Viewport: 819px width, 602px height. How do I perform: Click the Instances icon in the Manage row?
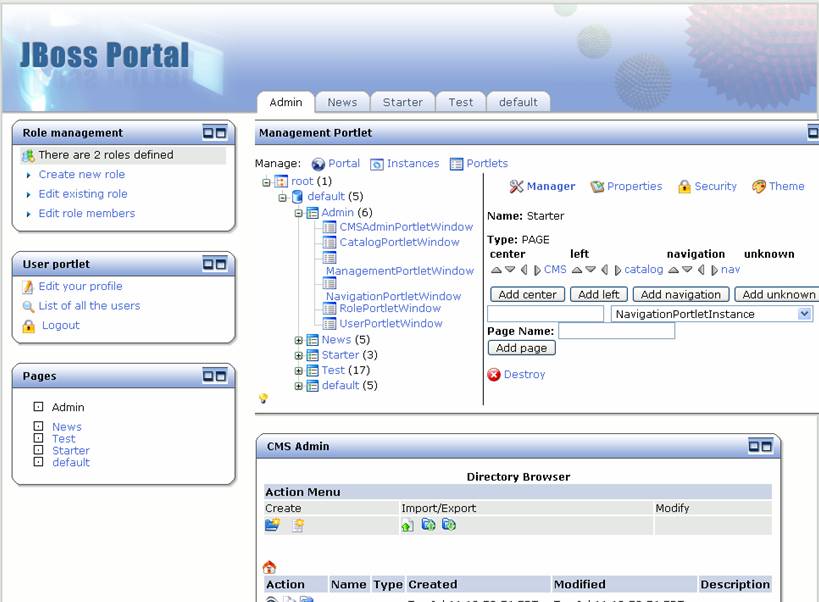coord(377,164)
